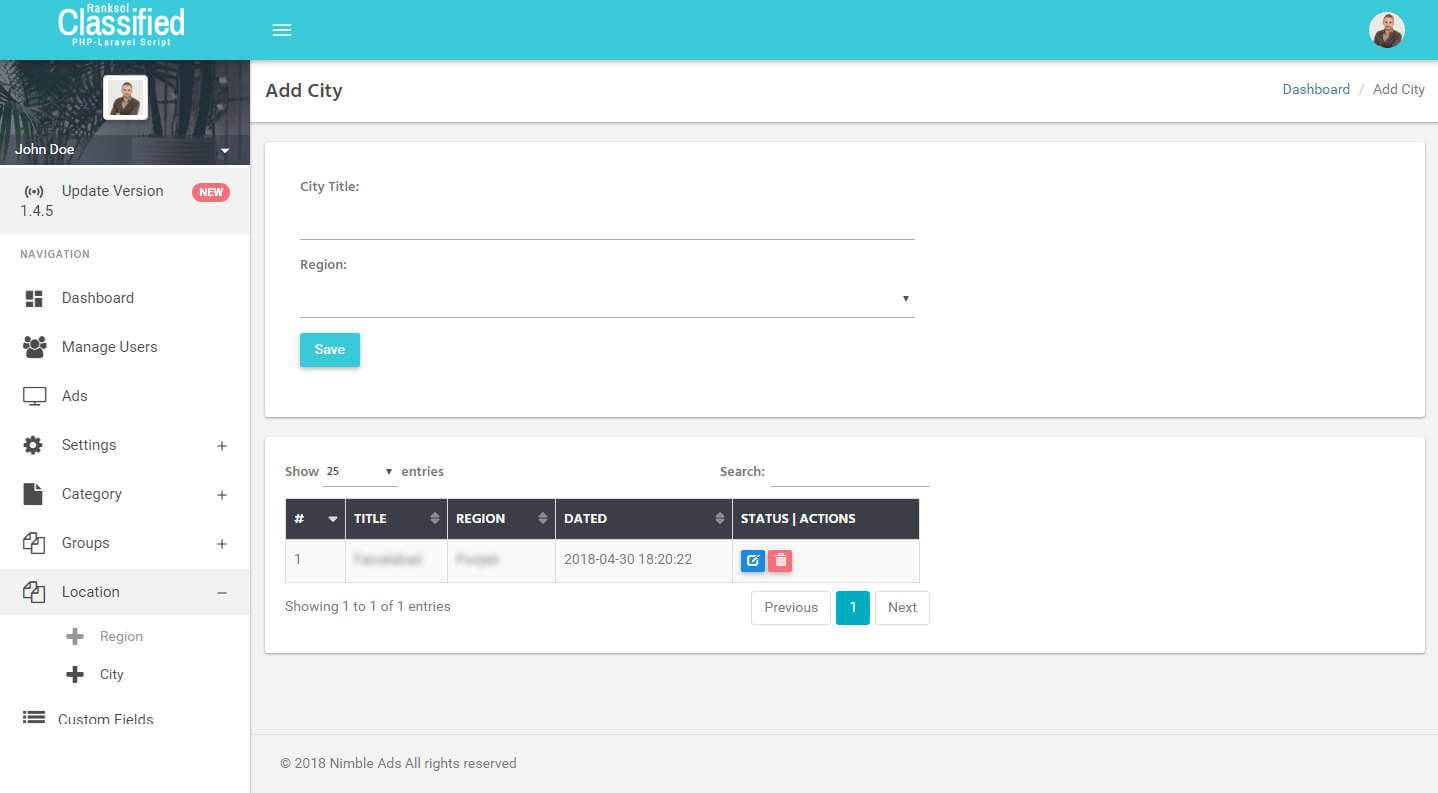
Task: Open the Show entries count dropdown
Action: (x=360, y=472)
